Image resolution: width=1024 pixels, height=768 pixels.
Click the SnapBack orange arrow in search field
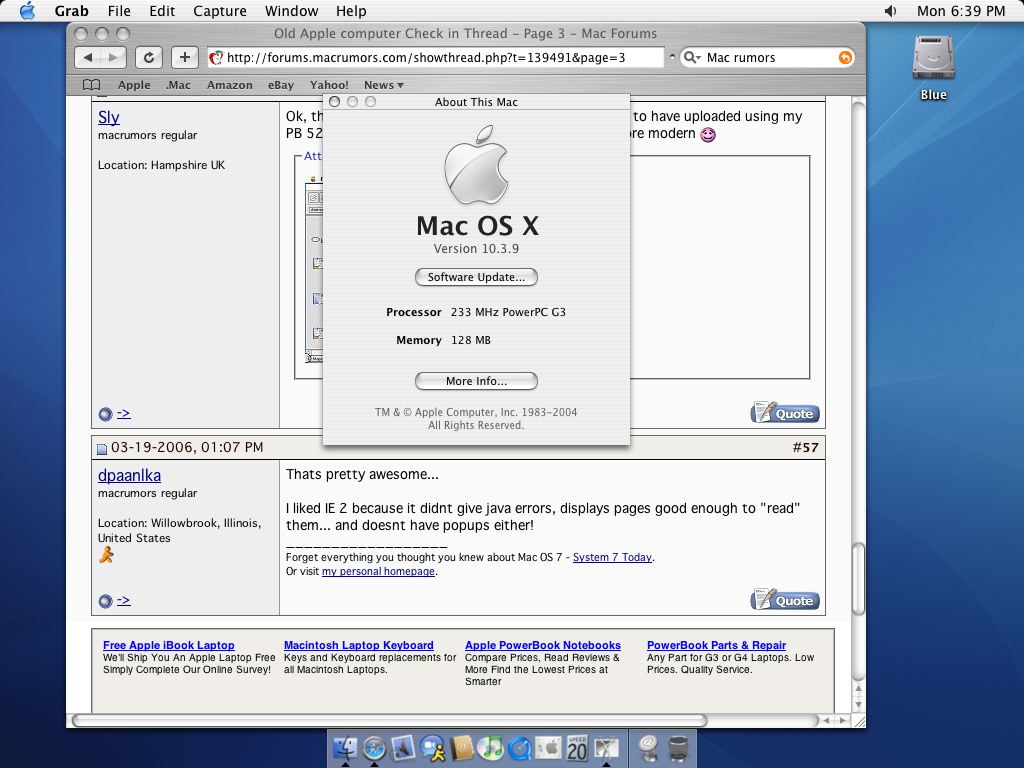click(x=845, y=57)
